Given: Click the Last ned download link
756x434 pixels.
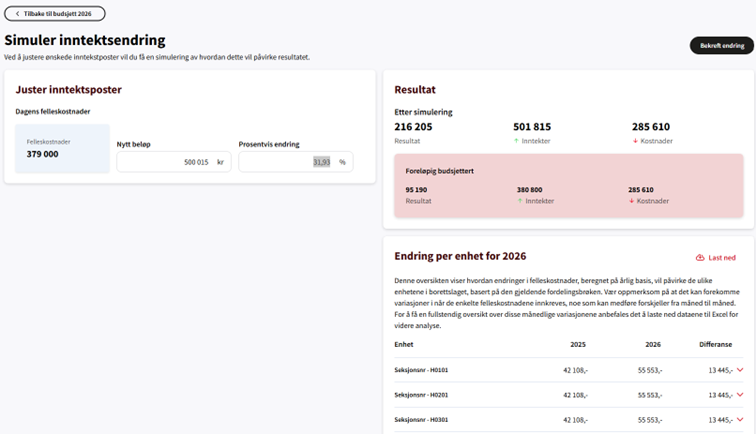Looking at the screenshot, I should pos(721,257).
